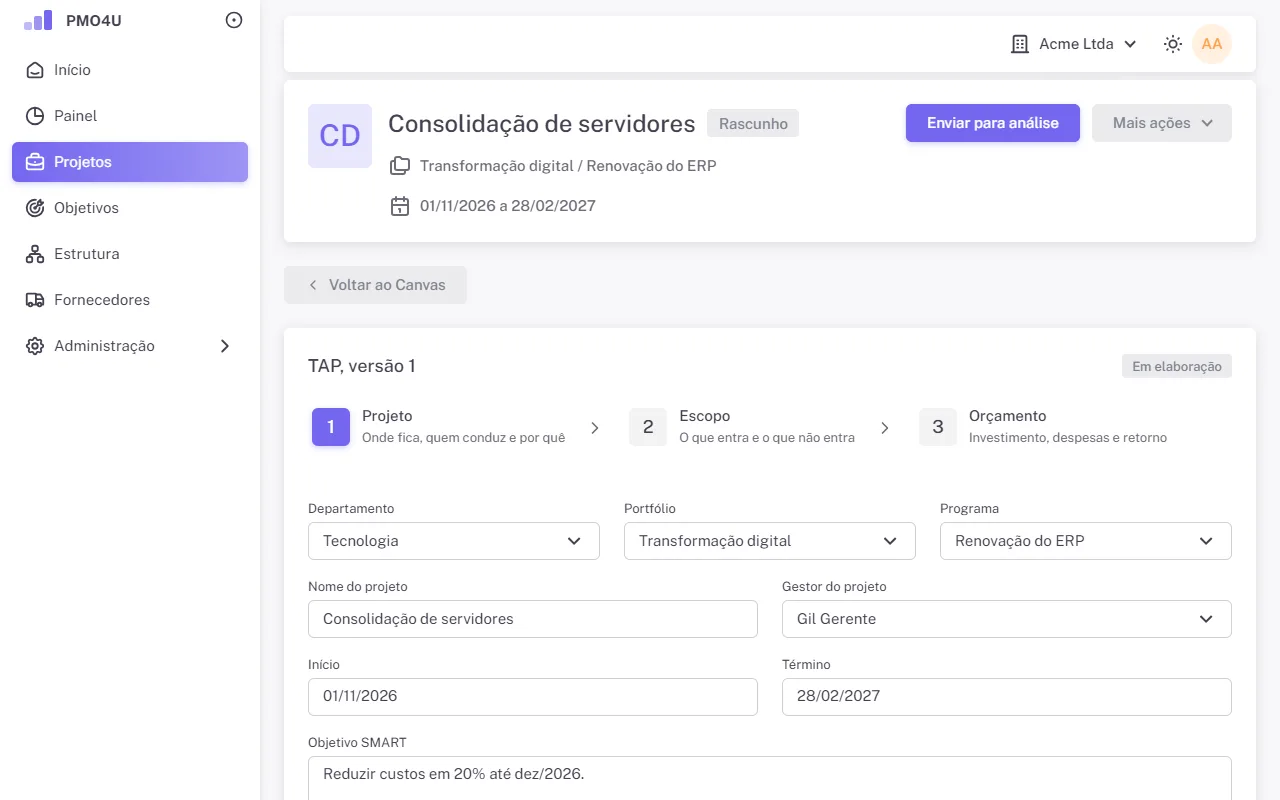Open the Portfólio dropdown
Image resolution: width=1280 pixels, height=800 pixels.
(x=770, y=541)
